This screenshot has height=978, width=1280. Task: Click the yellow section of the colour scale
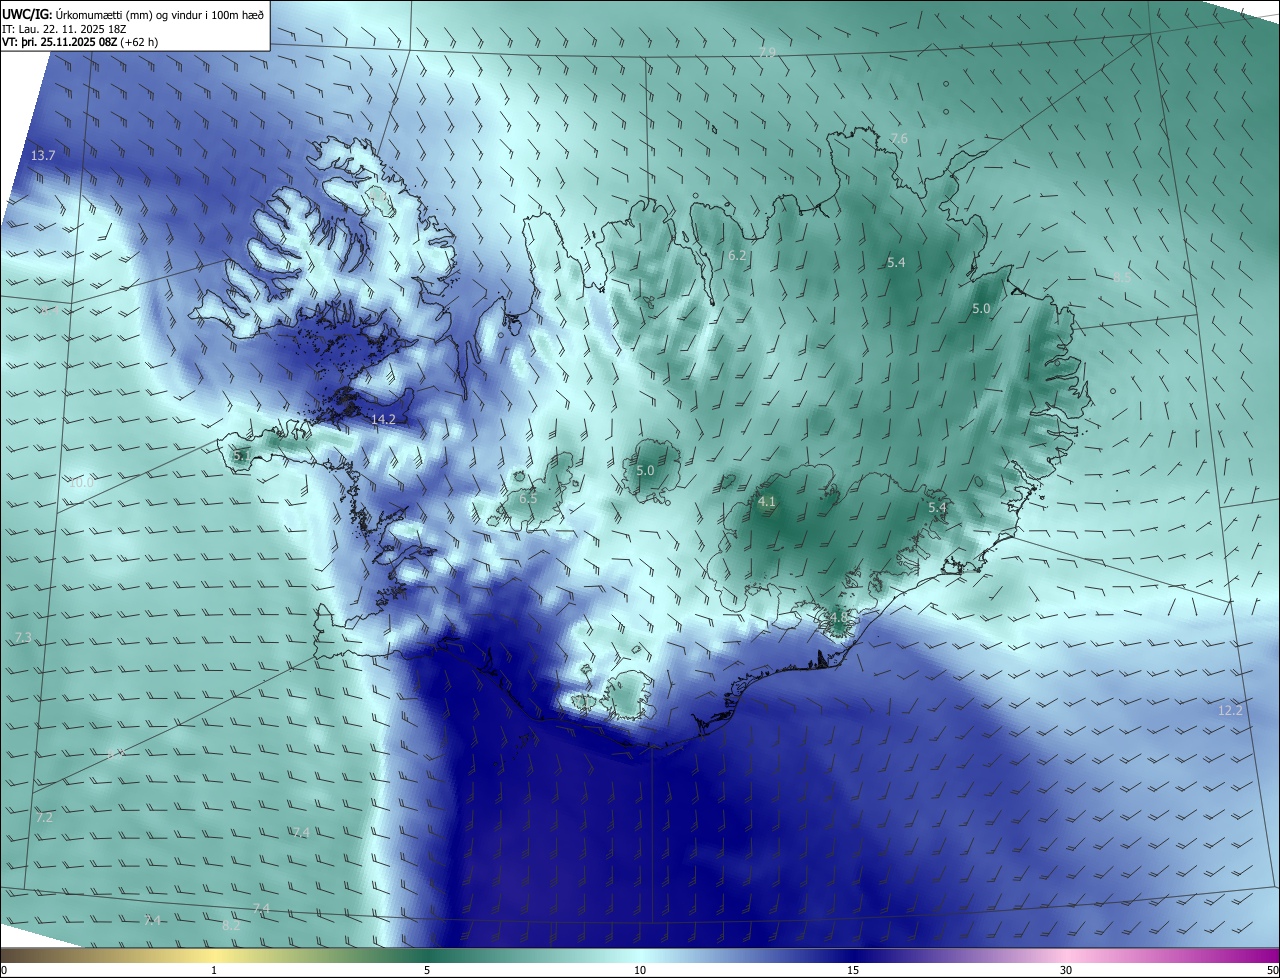214,956
